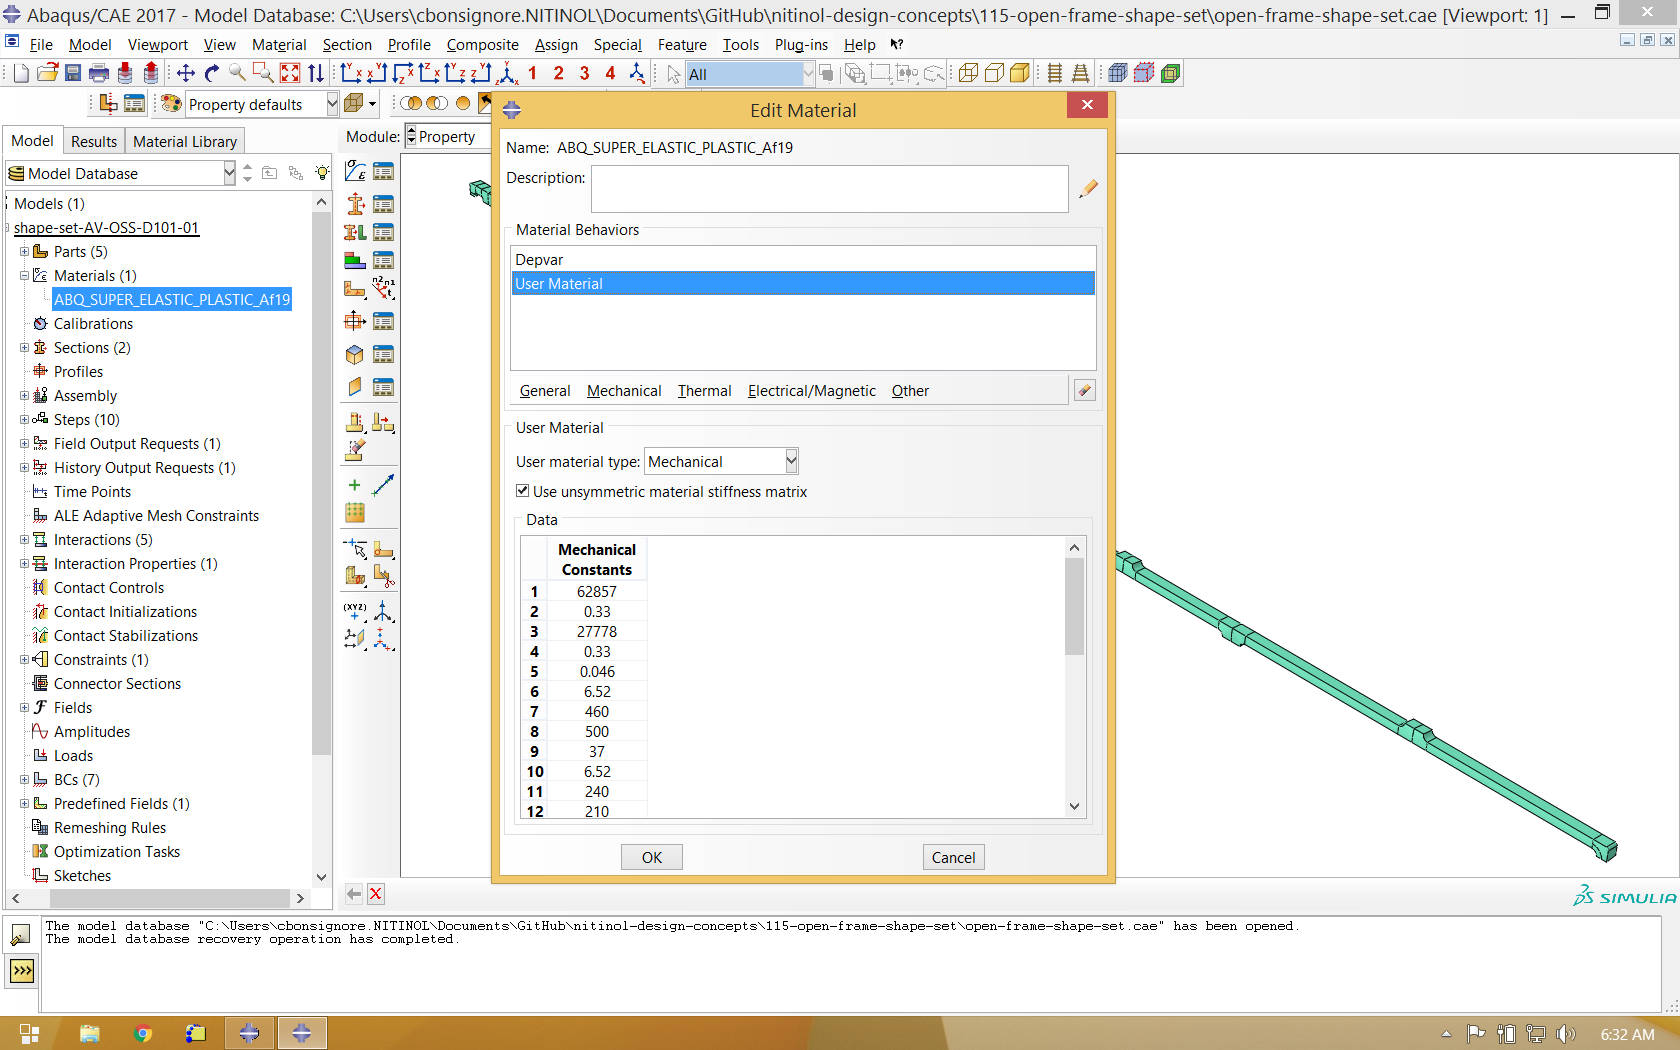
Task: Click the red X cancel procedure icon
Action: [376, 894]
